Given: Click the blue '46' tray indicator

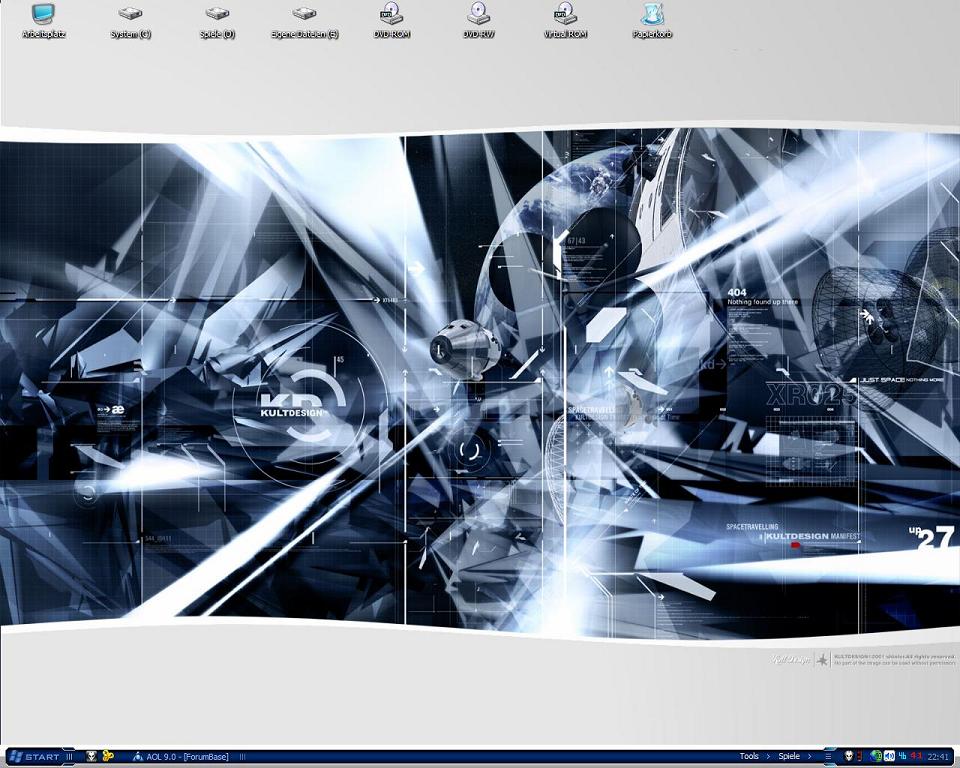Looking at the screenshot, I should pos(902,756).
